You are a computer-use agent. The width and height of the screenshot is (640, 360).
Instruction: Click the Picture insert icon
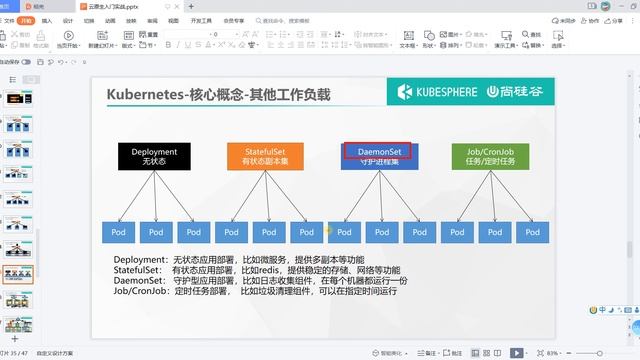(x=443, y=35)
